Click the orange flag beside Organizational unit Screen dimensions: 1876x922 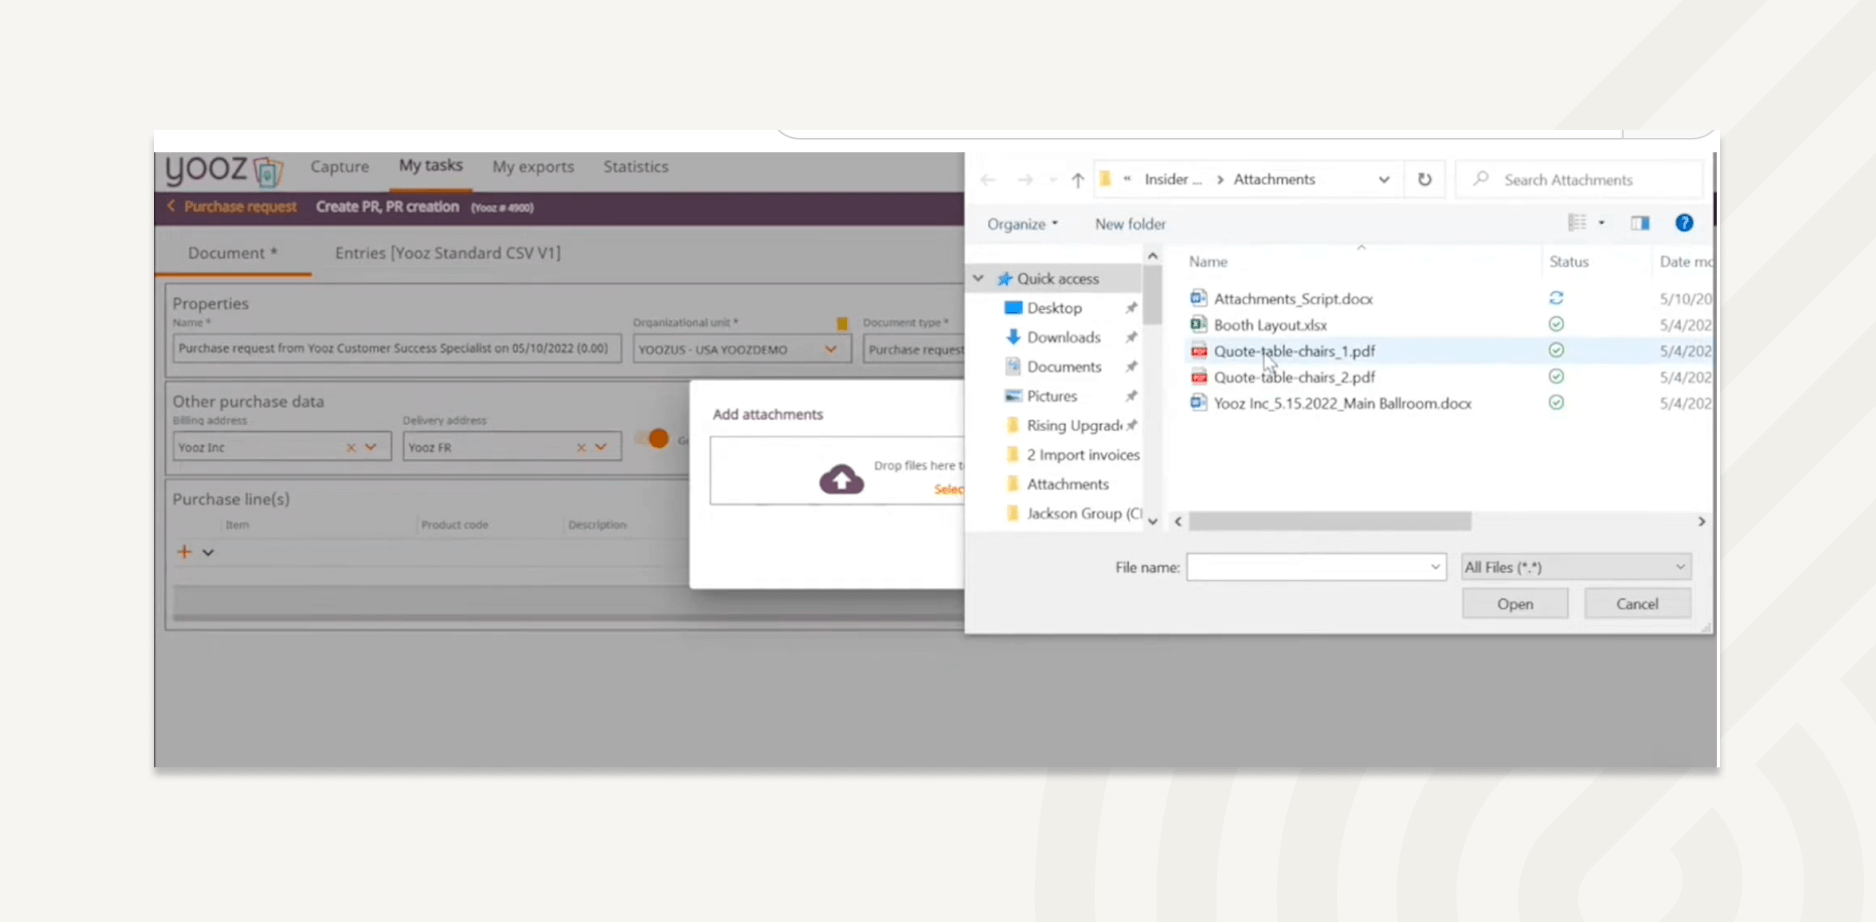click(x=842, y=323)
